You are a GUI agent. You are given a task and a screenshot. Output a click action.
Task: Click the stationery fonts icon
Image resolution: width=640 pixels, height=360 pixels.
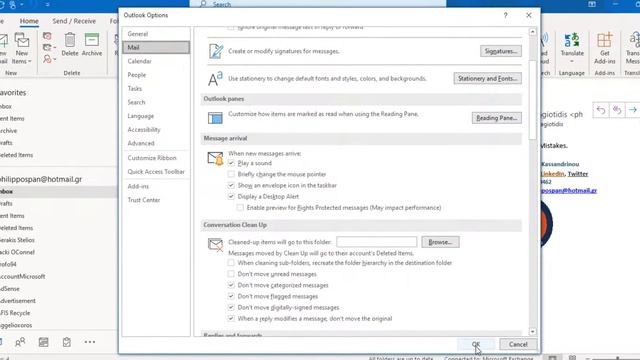[215, 79]
